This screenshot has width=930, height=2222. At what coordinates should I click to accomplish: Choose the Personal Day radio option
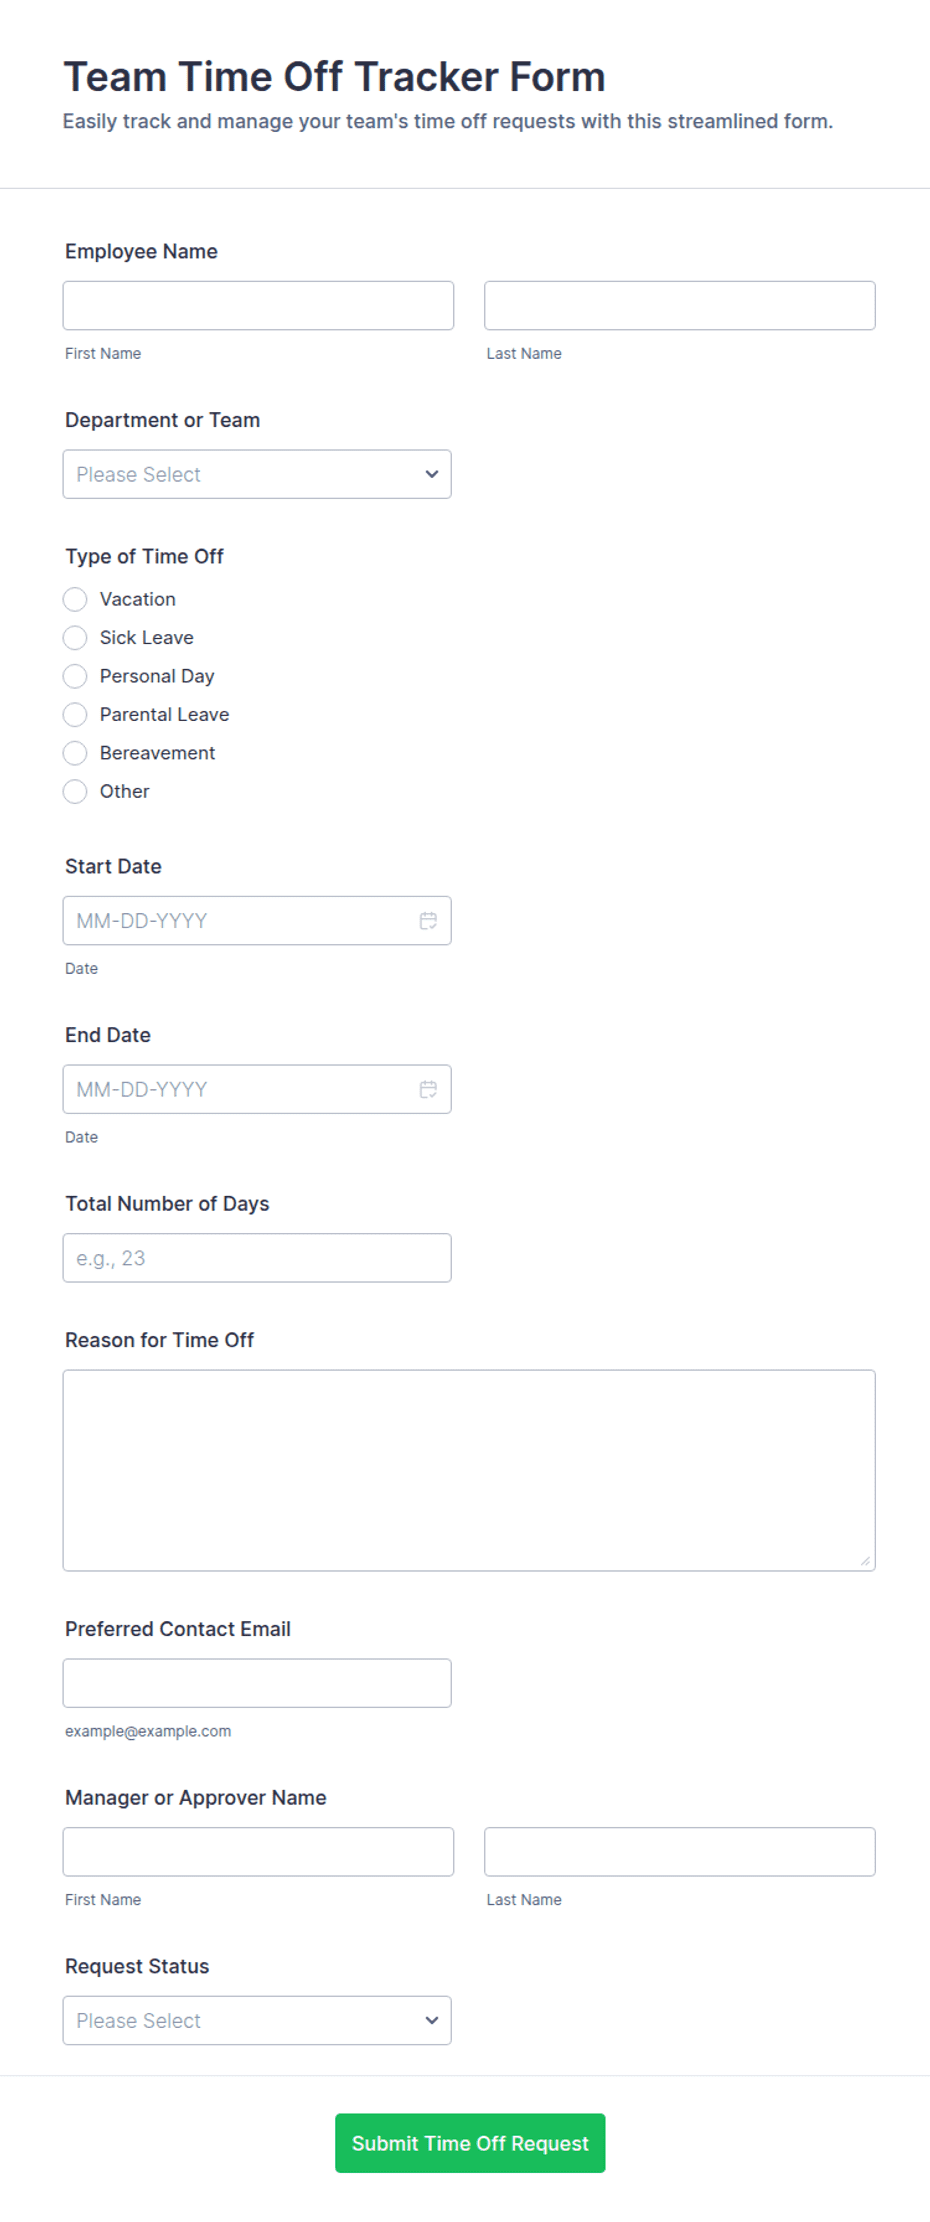(x=75, y=676)
